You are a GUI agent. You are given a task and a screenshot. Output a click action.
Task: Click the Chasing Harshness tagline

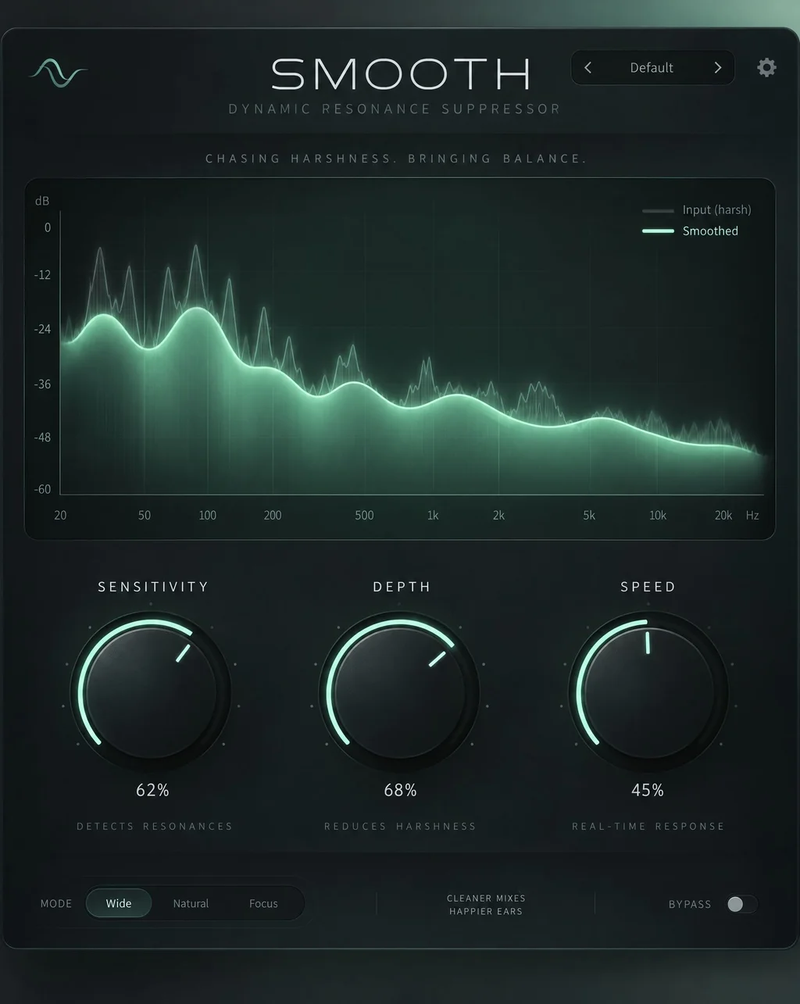pyautogui.click(x=396, y=158)
